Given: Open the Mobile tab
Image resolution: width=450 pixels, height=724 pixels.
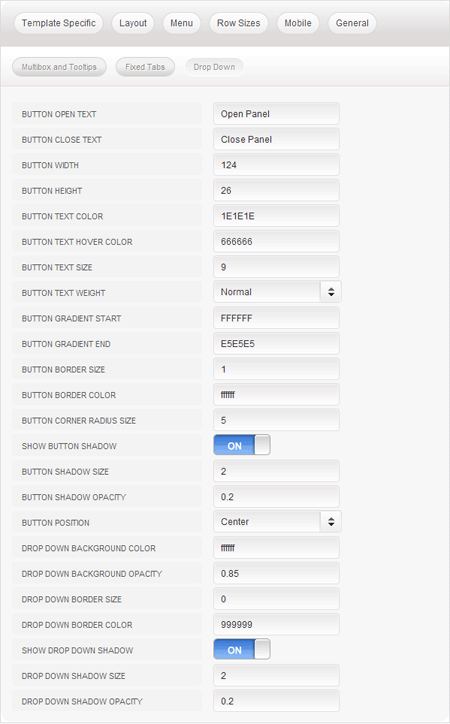Looking at the screenshot, I should [x=298, y=23].
